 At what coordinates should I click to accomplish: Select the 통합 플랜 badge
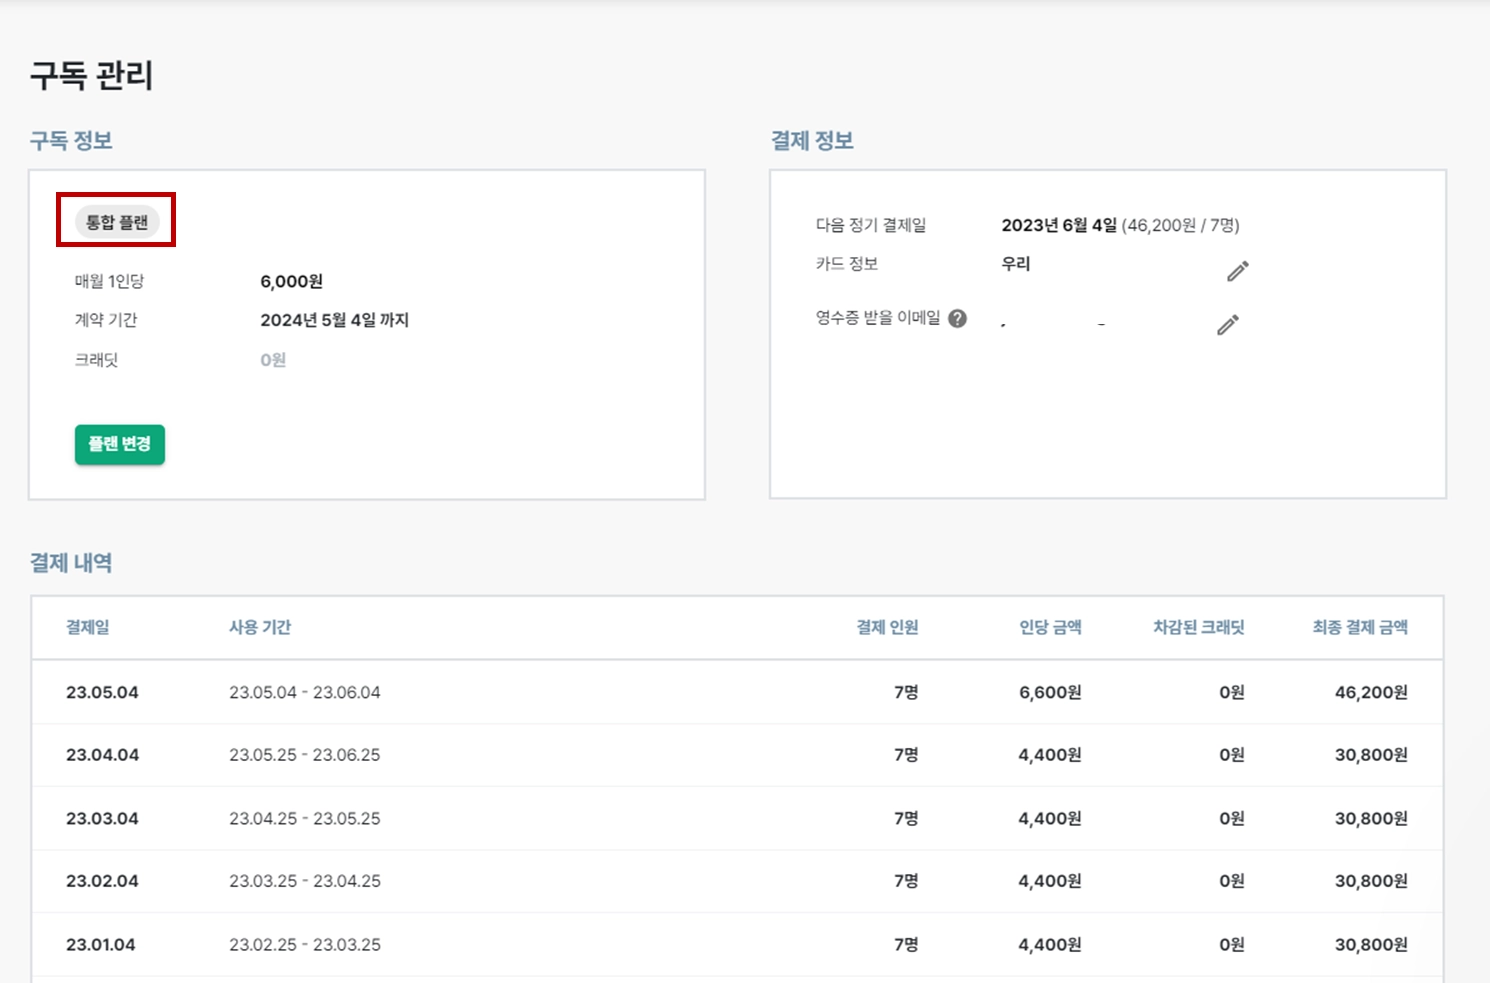117,222
